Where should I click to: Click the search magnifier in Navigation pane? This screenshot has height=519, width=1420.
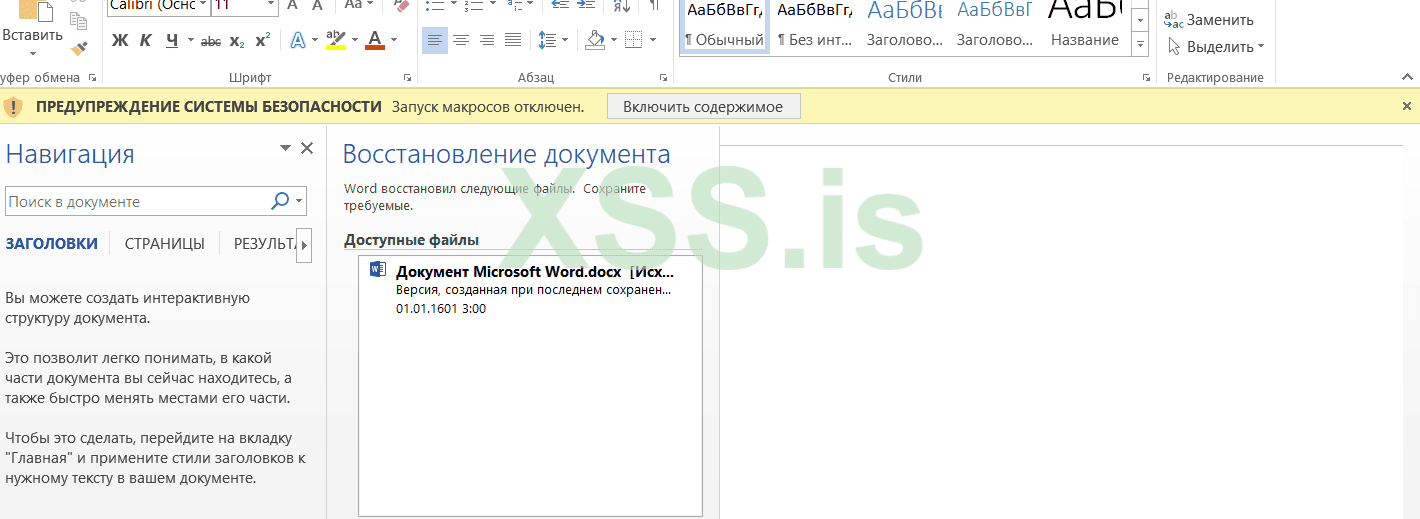point(281,201)
